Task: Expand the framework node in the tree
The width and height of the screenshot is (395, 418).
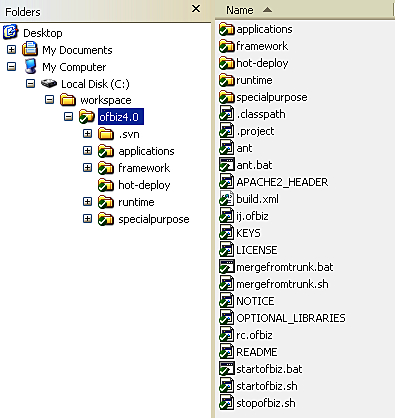Action: pyautogui.click(x=87, y=168)
